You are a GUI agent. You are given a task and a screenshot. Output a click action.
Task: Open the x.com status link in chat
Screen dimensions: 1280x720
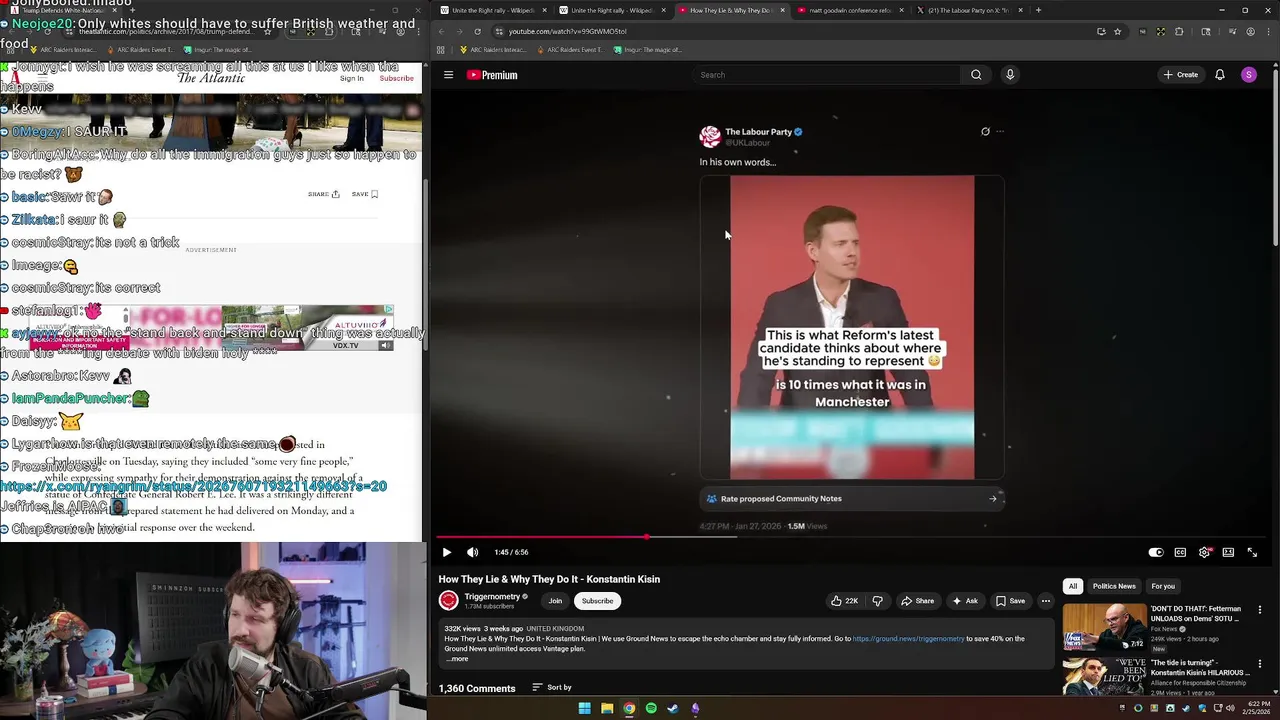pyautogui.click(x=193, y=486)
